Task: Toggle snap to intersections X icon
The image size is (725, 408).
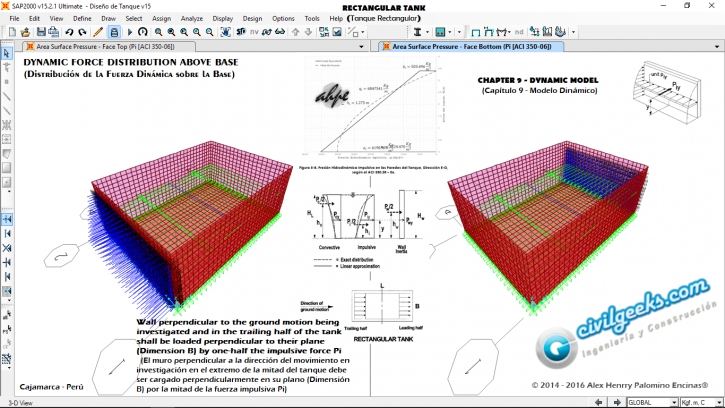Action: click(6, 248)
